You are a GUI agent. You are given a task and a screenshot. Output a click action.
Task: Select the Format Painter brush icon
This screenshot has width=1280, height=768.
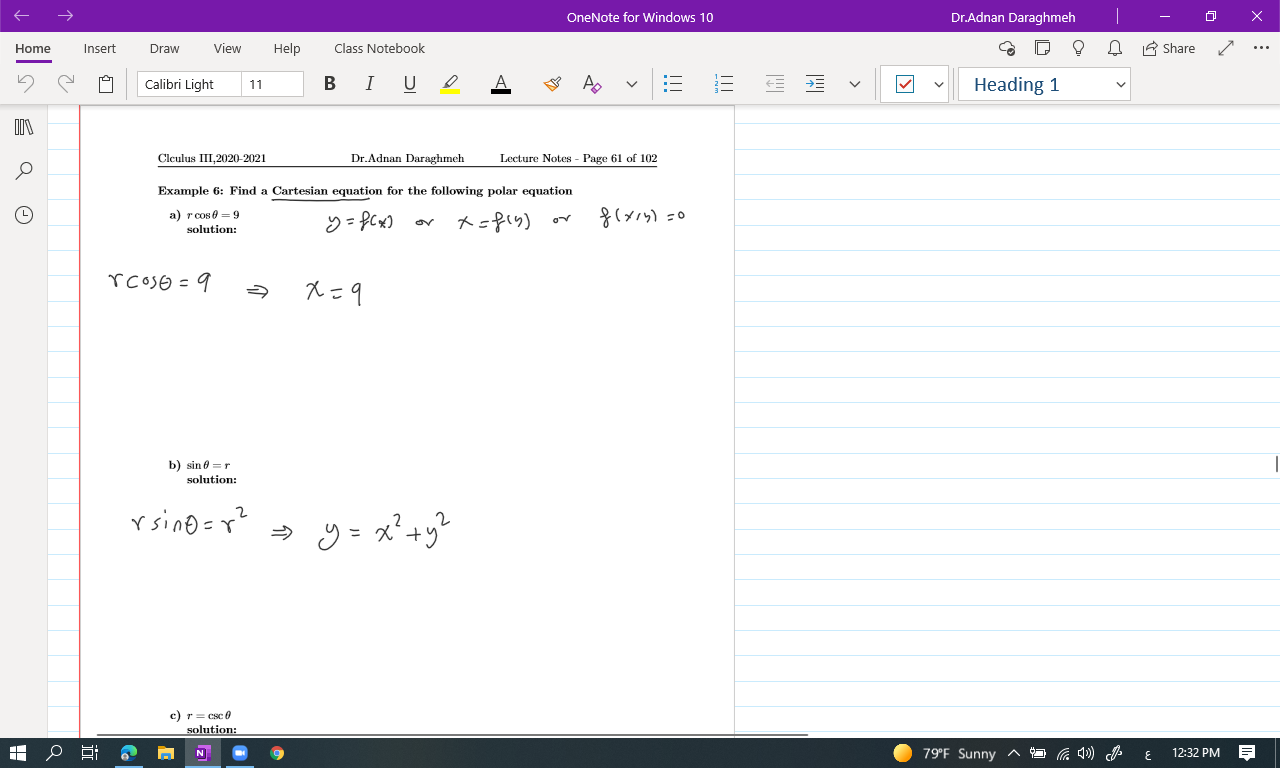click(552, 84)
